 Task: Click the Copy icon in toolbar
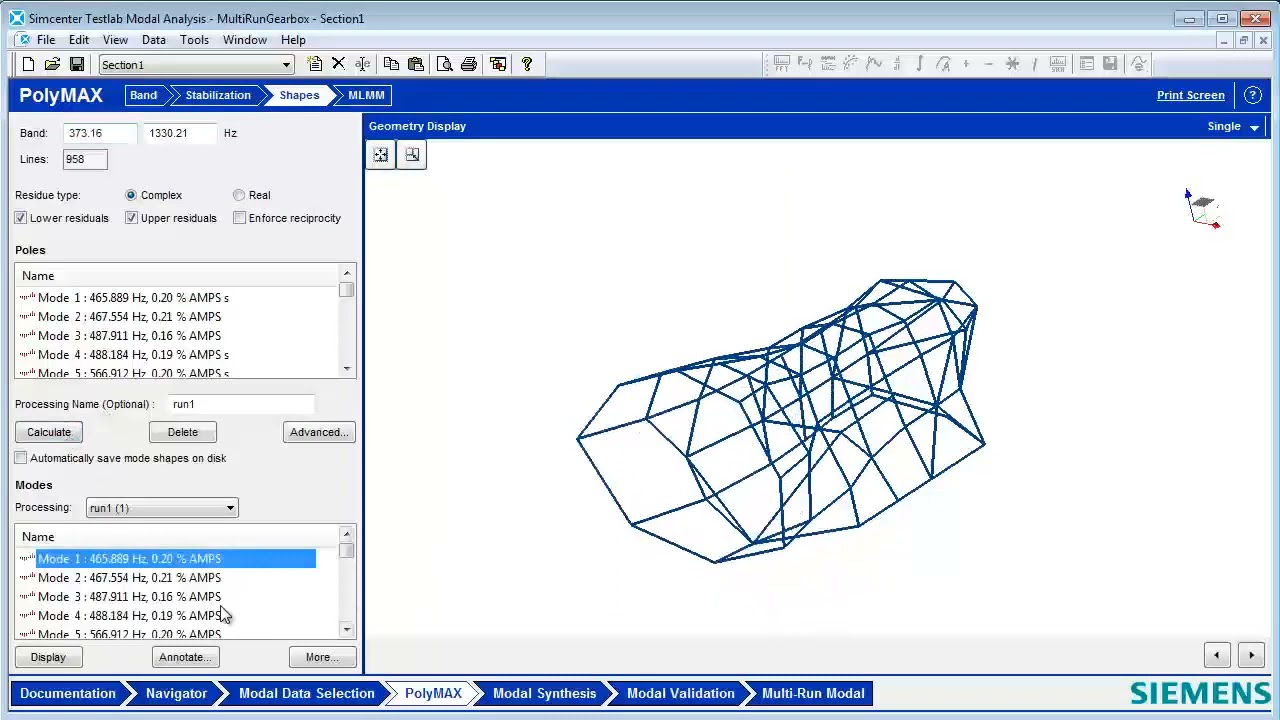[391, 64]
